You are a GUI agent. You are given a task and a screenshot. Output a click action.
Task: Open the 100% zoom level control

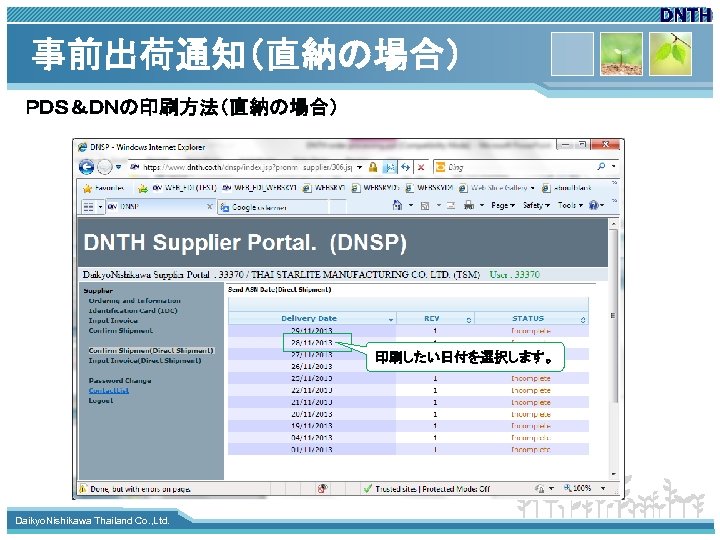(x=584, y=488)
